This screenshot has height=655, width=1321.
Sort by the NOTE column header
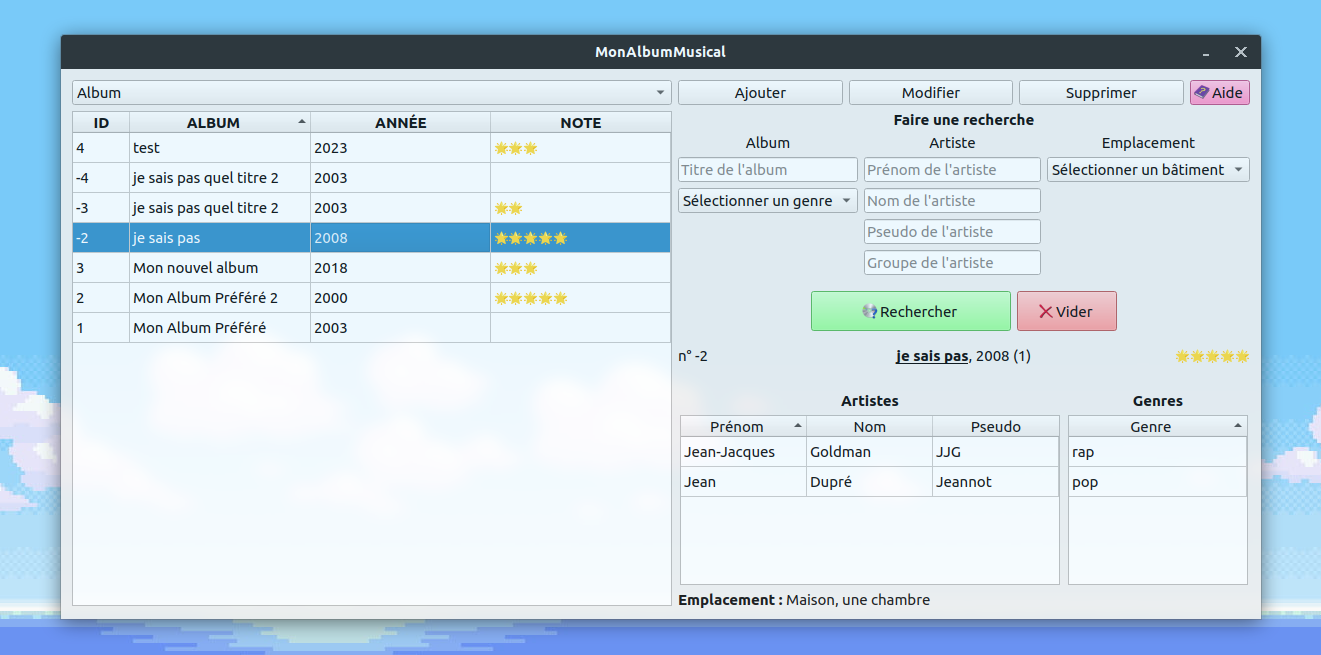(580, 122)
